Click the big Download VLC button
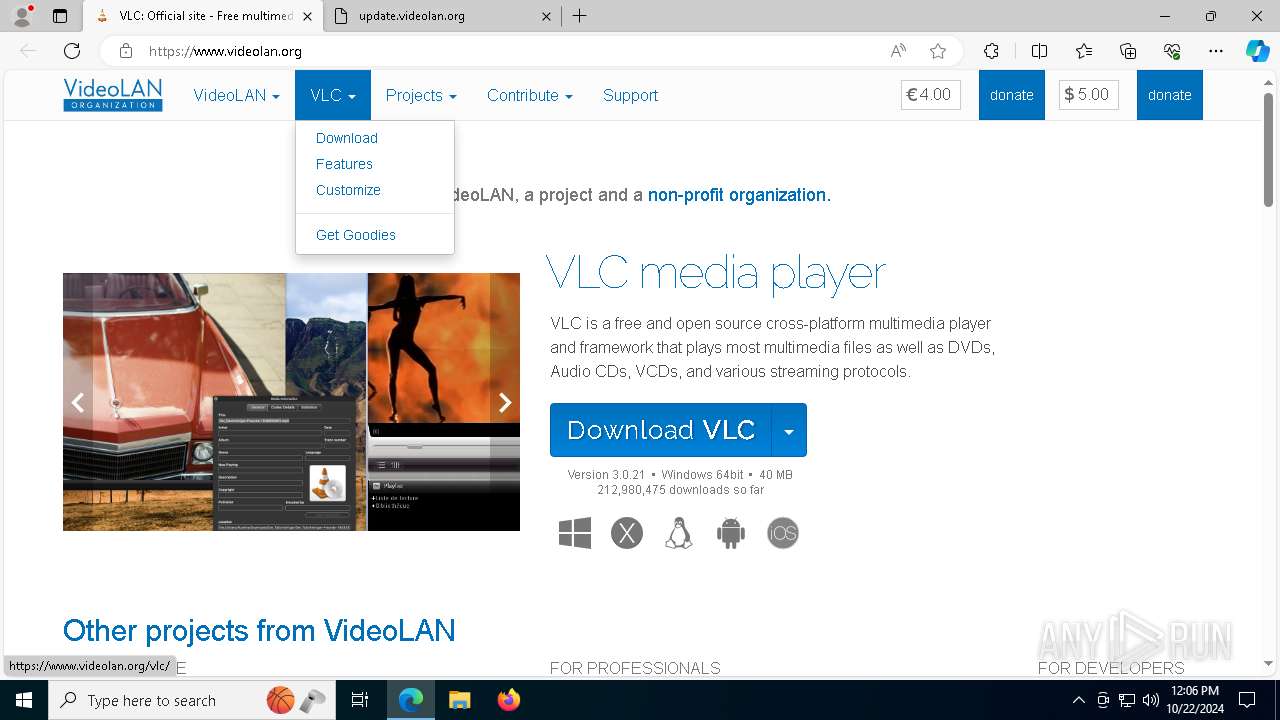This screenshot has width=1280, height=720. 661,430
